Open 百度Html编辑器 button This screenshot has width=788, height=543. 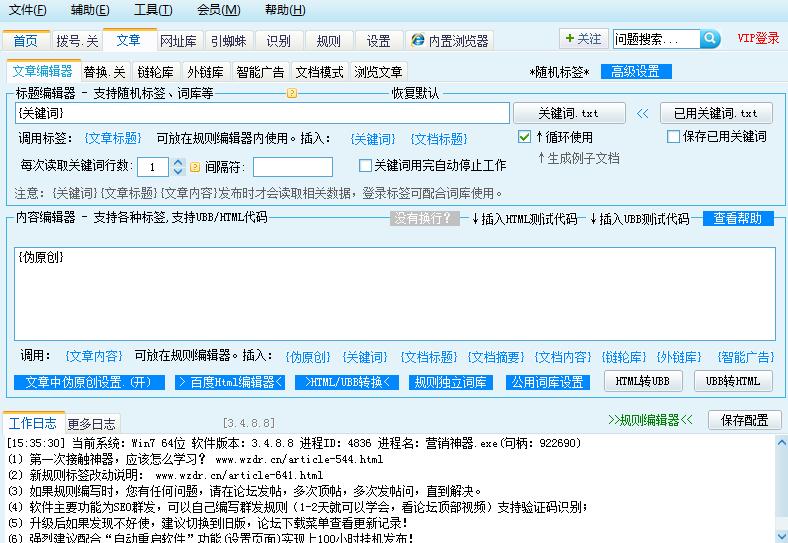230,382
